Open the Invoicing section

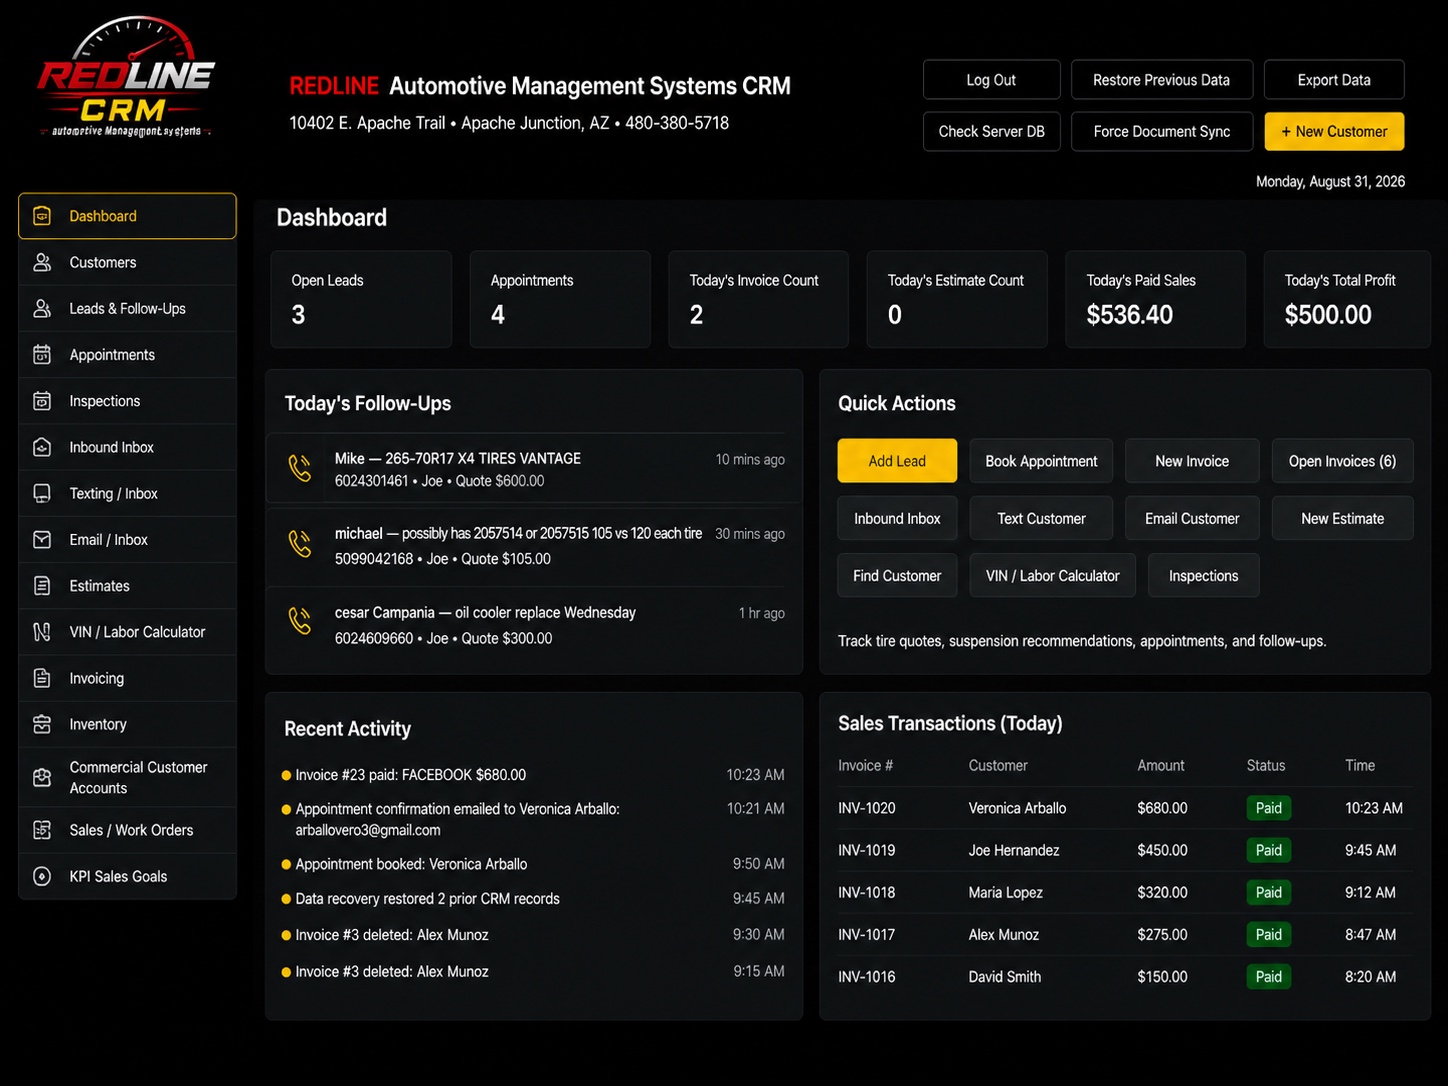point(127,678)
